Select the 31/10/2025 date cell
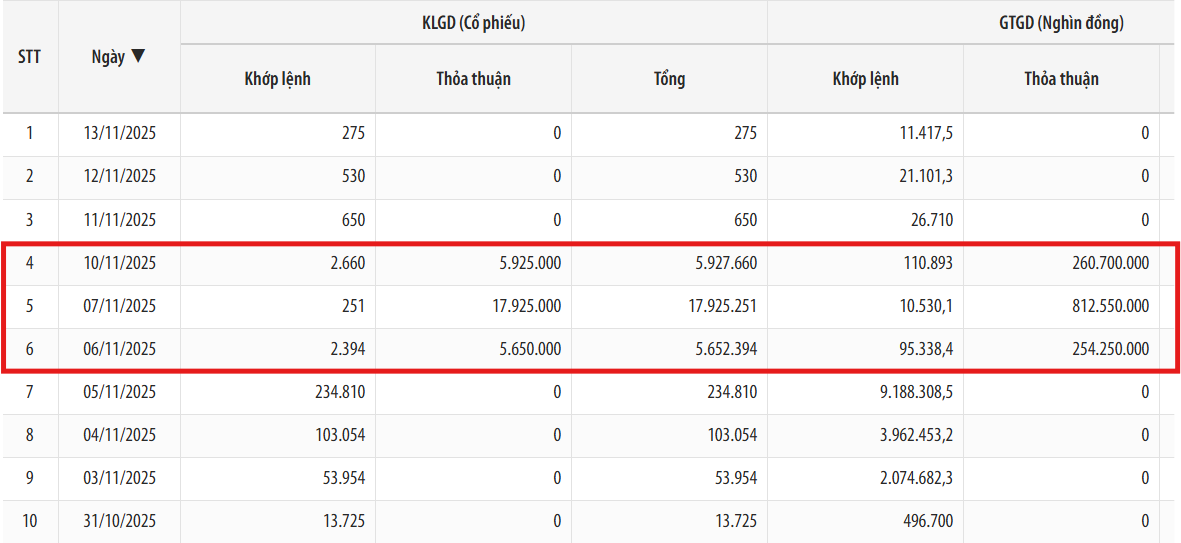The height and width of the screenshot is (543, 1181). [x=120, y=521]
